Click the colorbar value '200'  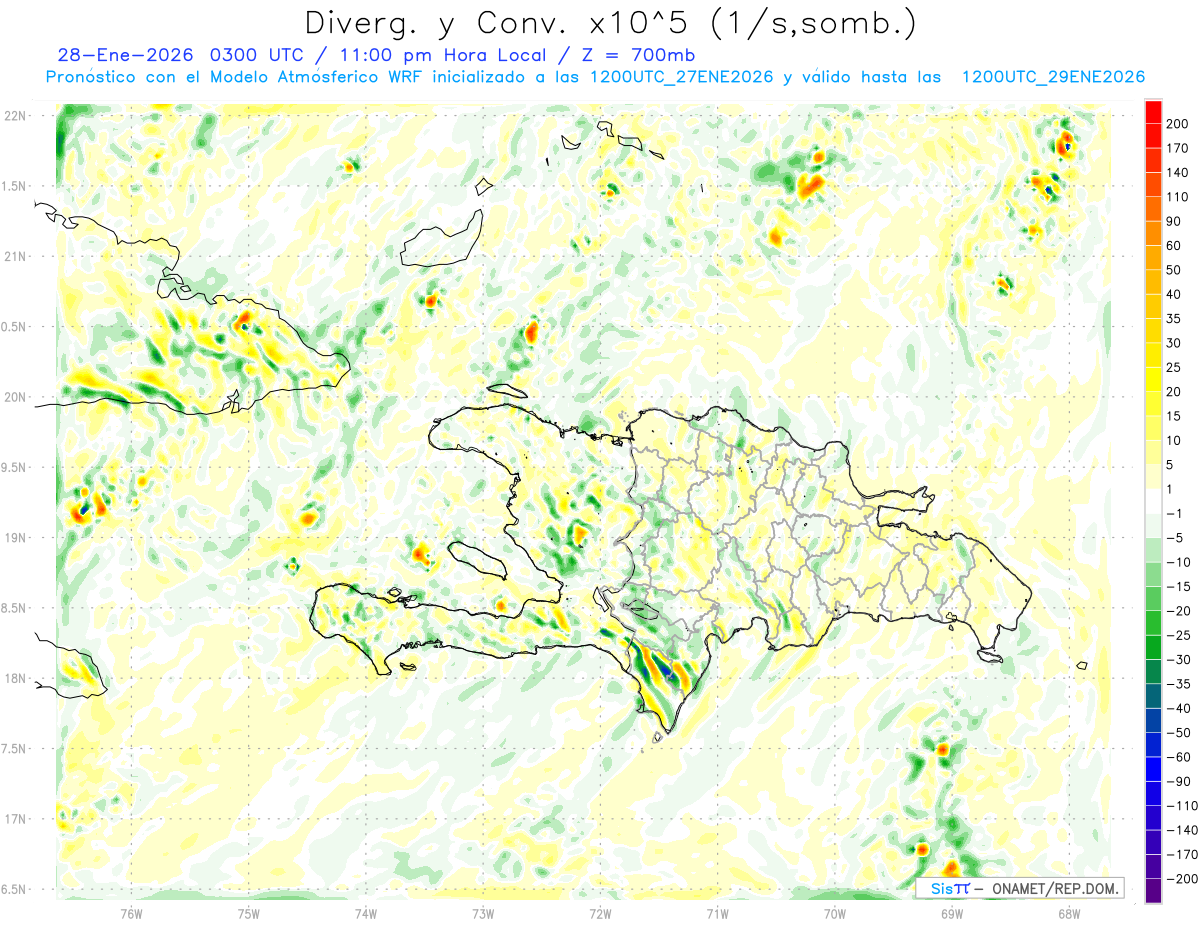pyautogui.click(x=1179, y=124)
